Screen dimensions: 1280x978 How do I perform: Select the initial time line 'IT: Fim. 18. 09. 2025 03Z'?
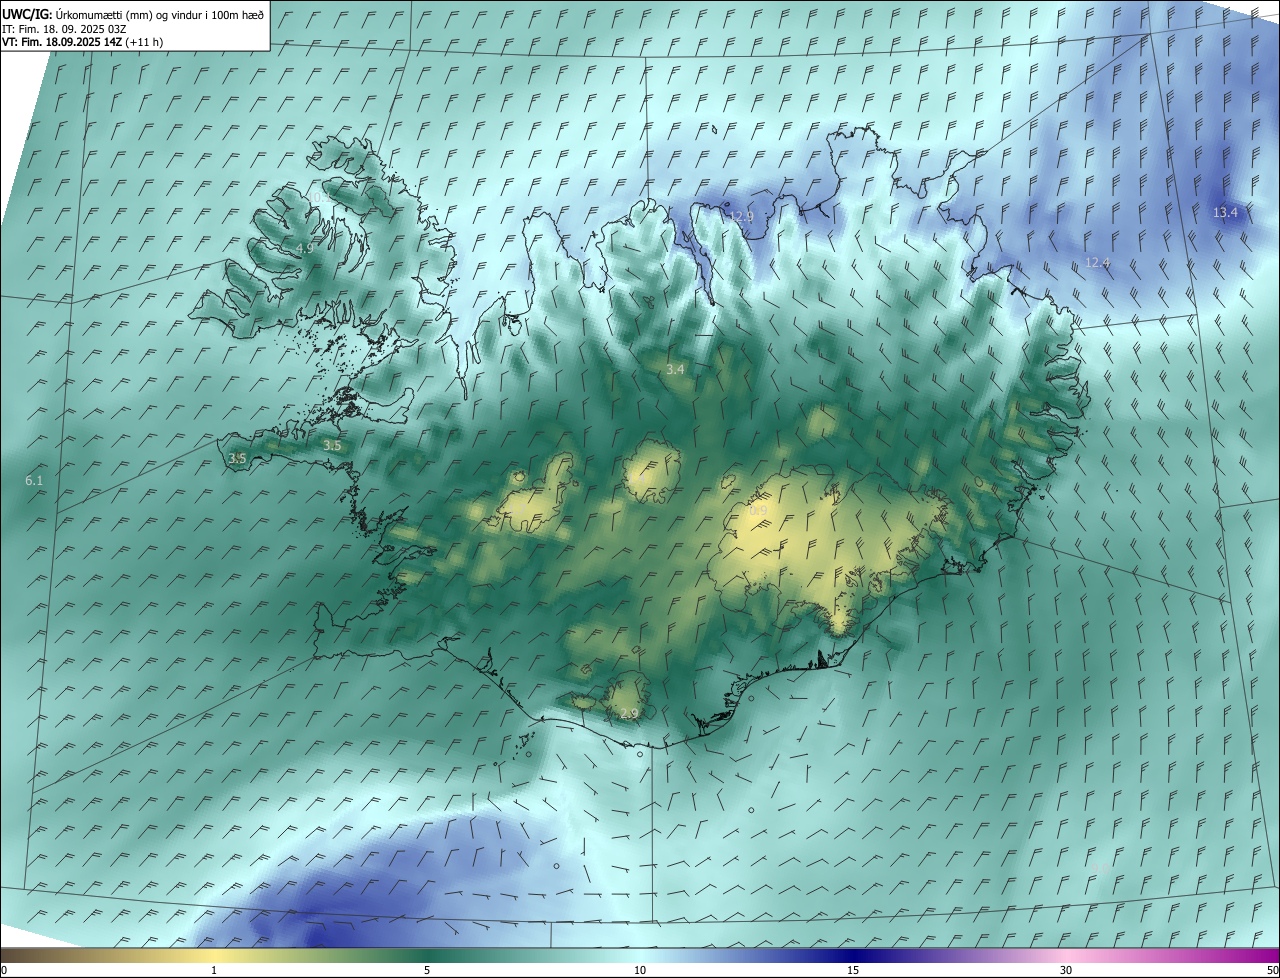(x=62, y=28)
